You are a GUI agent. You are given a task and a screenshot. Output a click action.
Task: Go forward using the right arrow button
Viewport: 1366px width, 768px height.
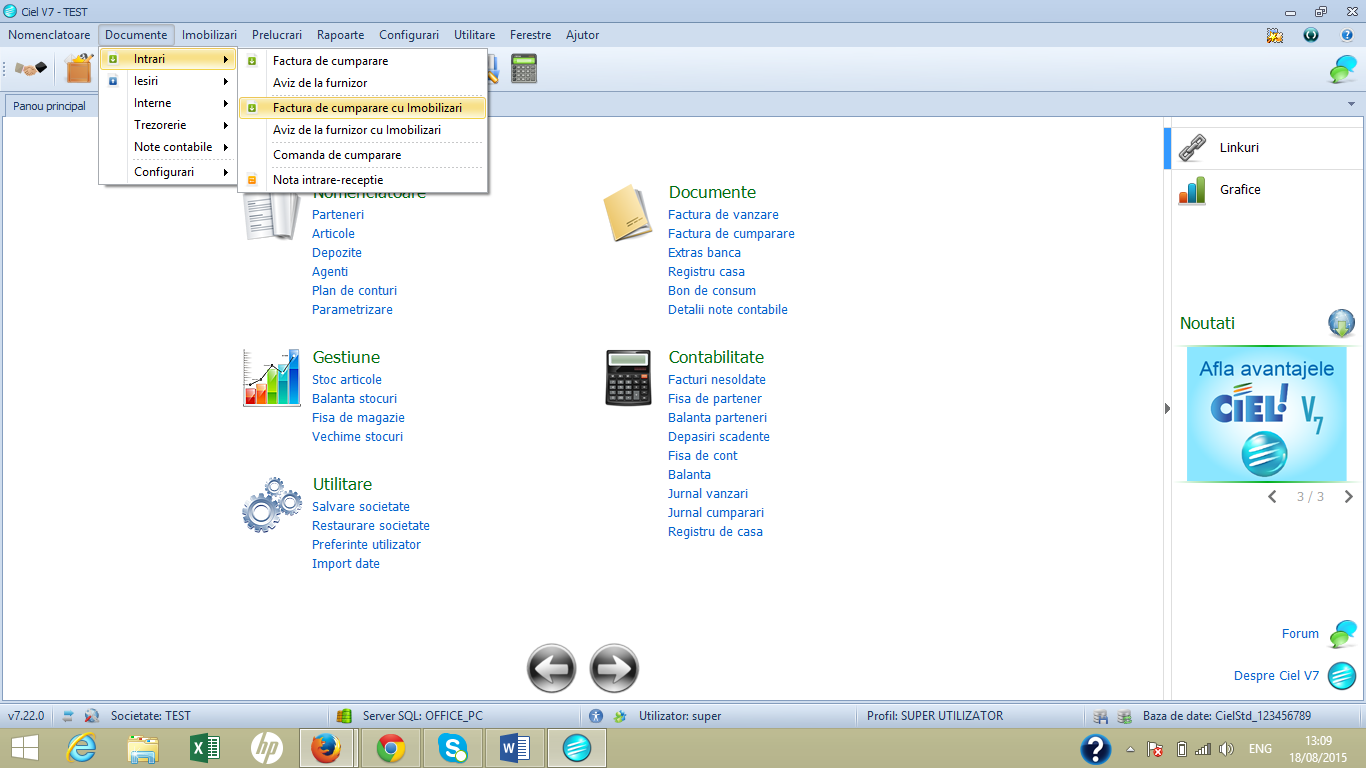pos(614,668)
